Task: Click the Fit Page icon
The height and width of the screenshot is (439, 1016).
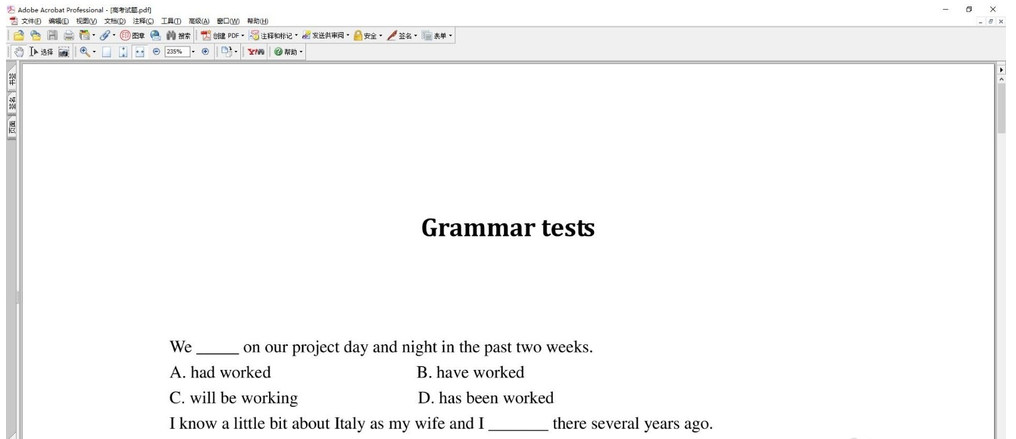Action: 123,52
